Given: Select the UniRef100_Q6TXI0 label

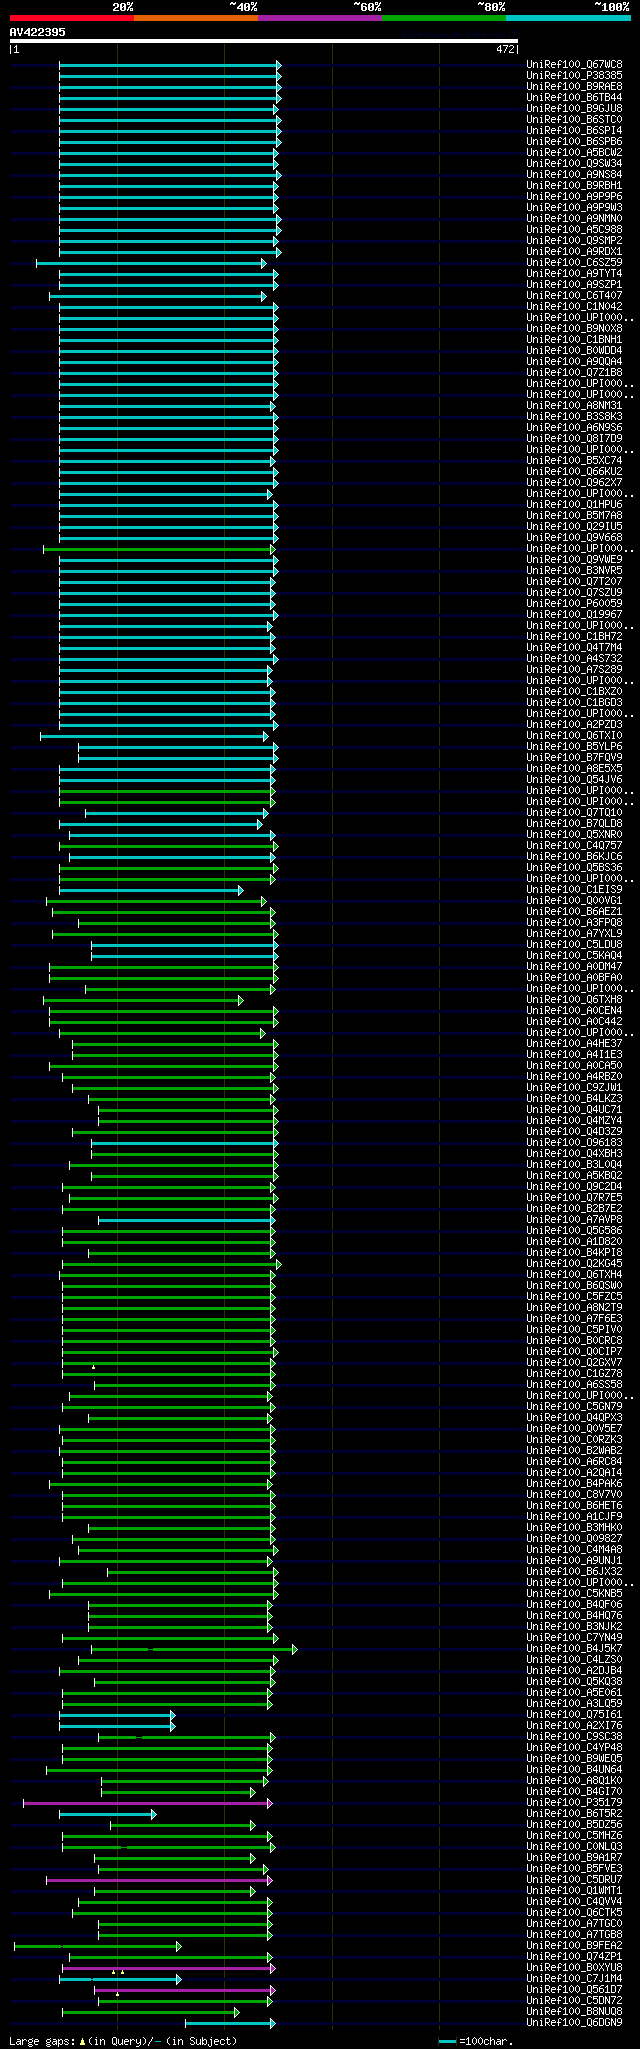Looking at the screenshot, I should (574, 736).
